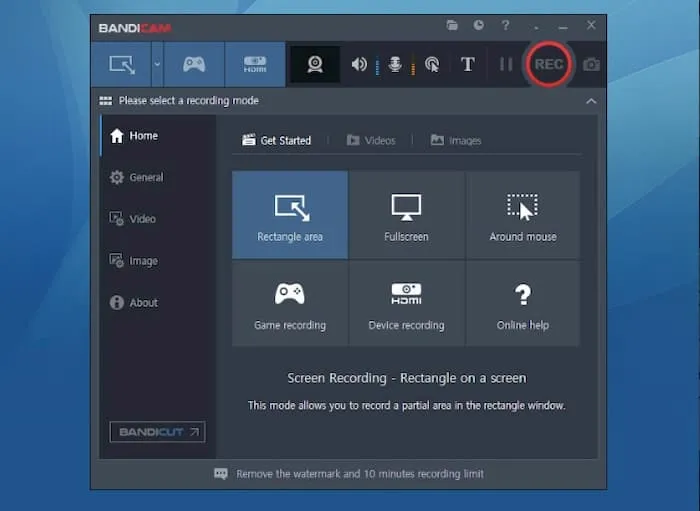This screenshot has height=511, width=700.
Task: Open the output folder icon in title bar
Action: [452, 25]
